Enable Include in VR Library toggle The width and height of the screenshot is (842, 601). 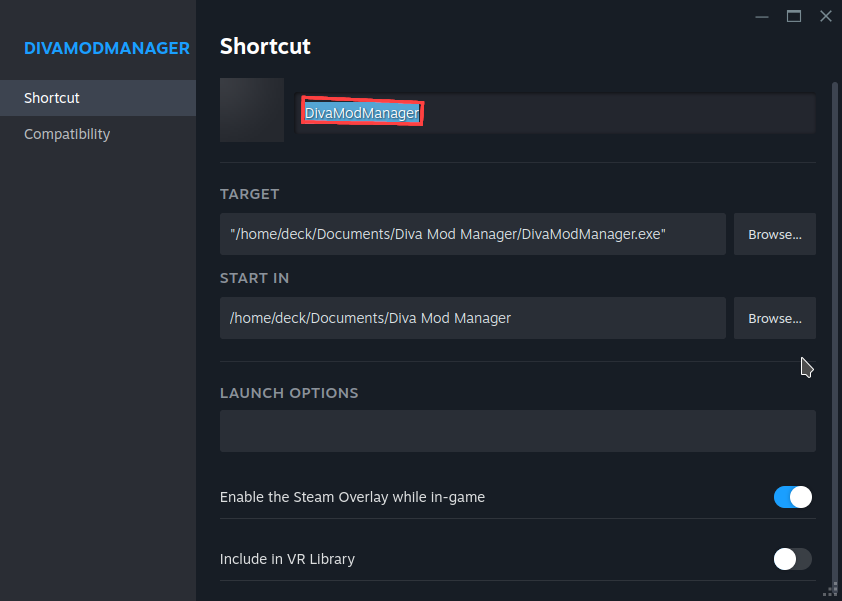[x=793, y=559]
